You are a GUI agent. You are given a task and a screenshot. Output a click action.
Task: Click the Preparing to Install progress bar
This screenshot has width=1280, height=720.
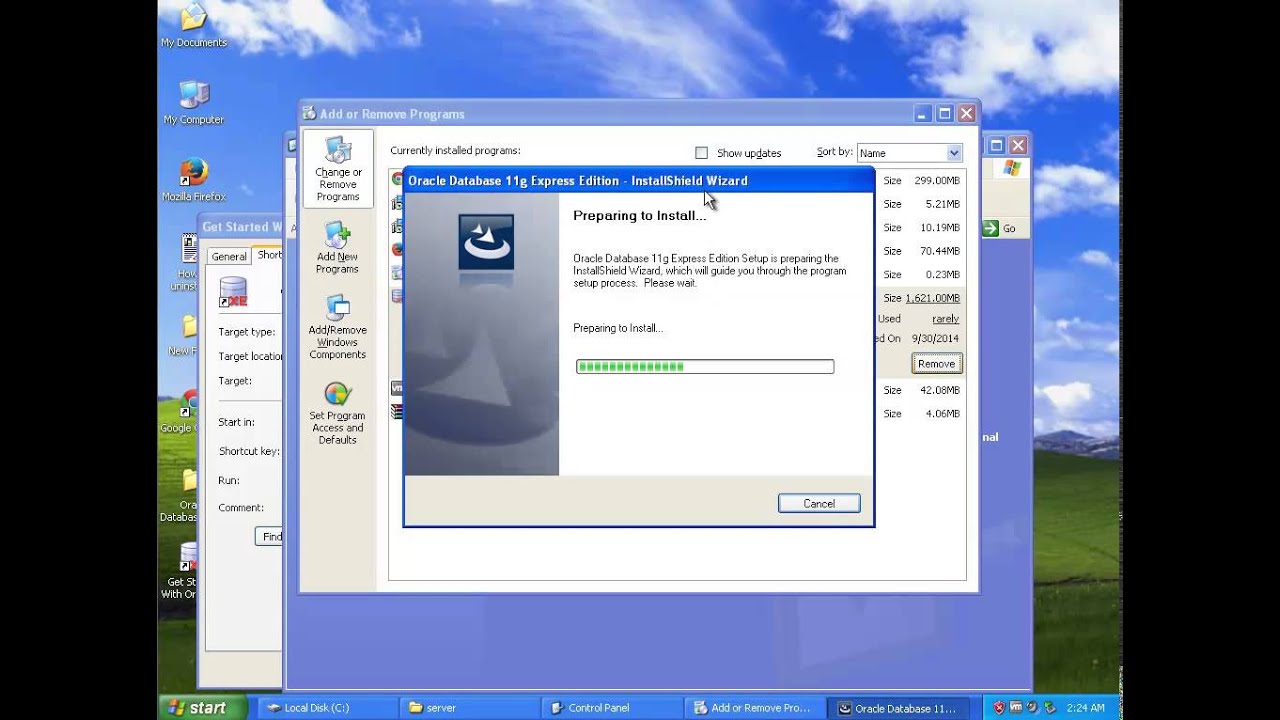[x=705, y=367]
